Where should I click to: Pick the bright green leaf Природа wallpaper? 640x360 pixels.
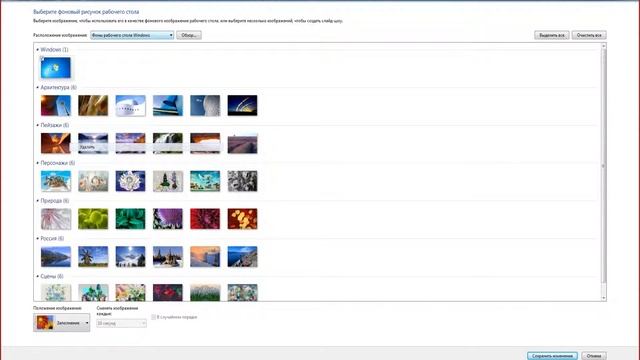[x=93, y=219]
